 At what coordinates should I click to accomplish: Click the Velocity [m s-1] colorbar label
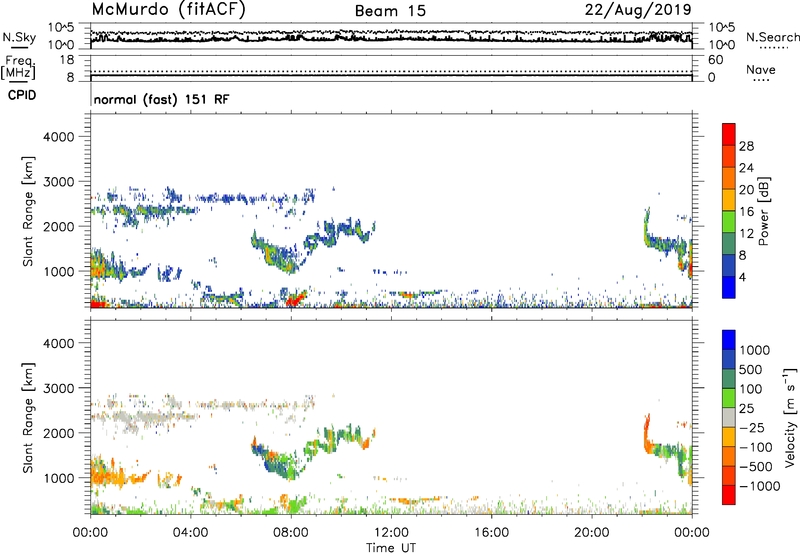tap(790, 417)
